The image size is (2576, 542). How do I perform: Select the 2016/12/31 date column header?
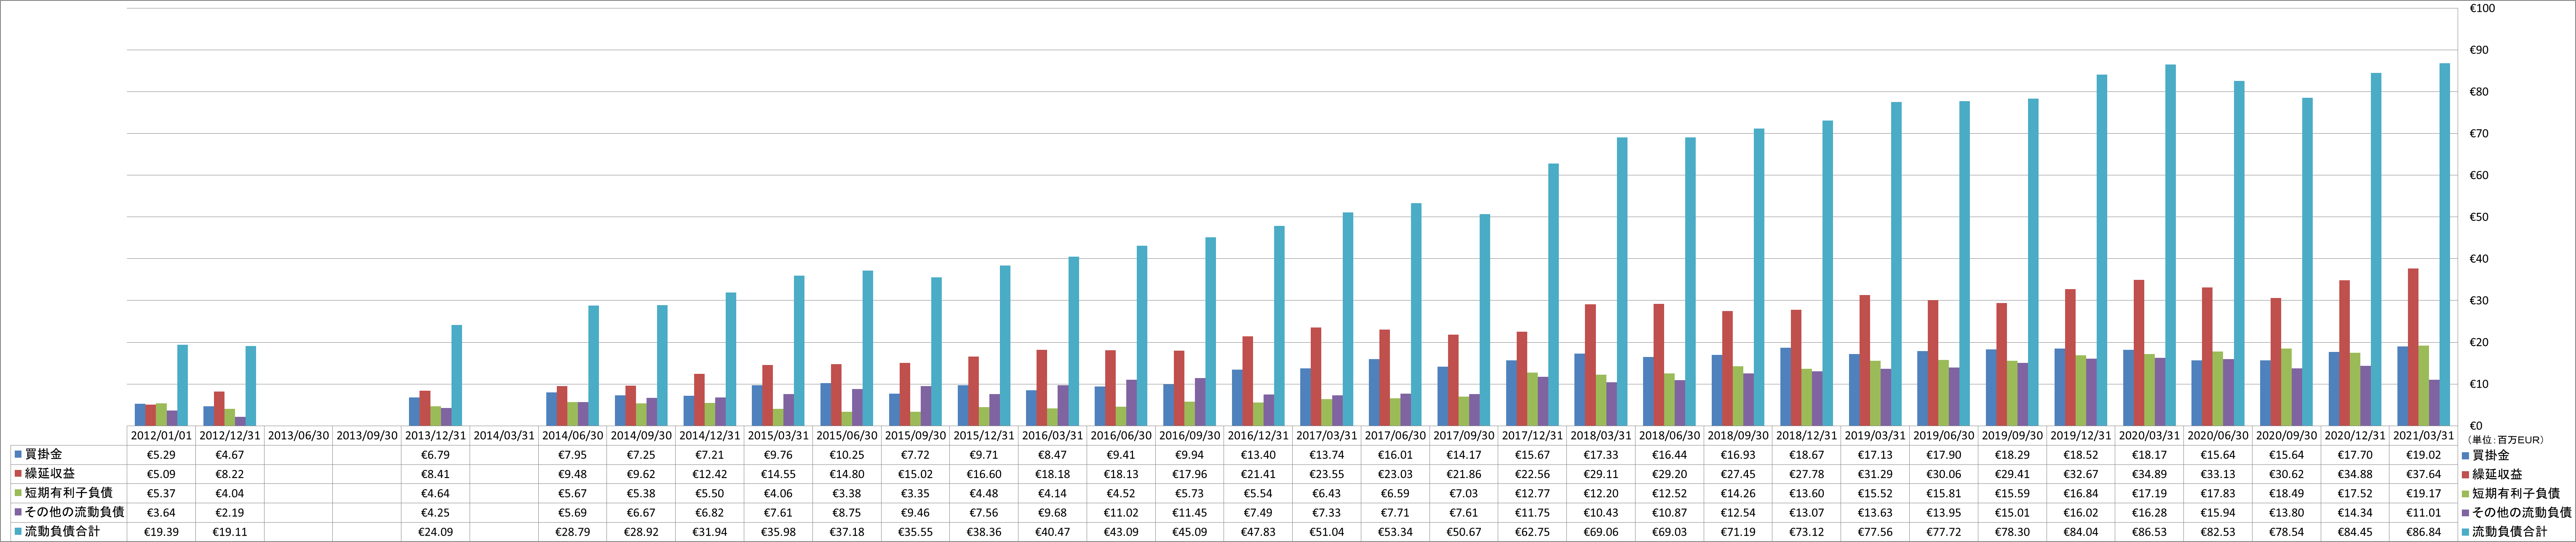1258,436
